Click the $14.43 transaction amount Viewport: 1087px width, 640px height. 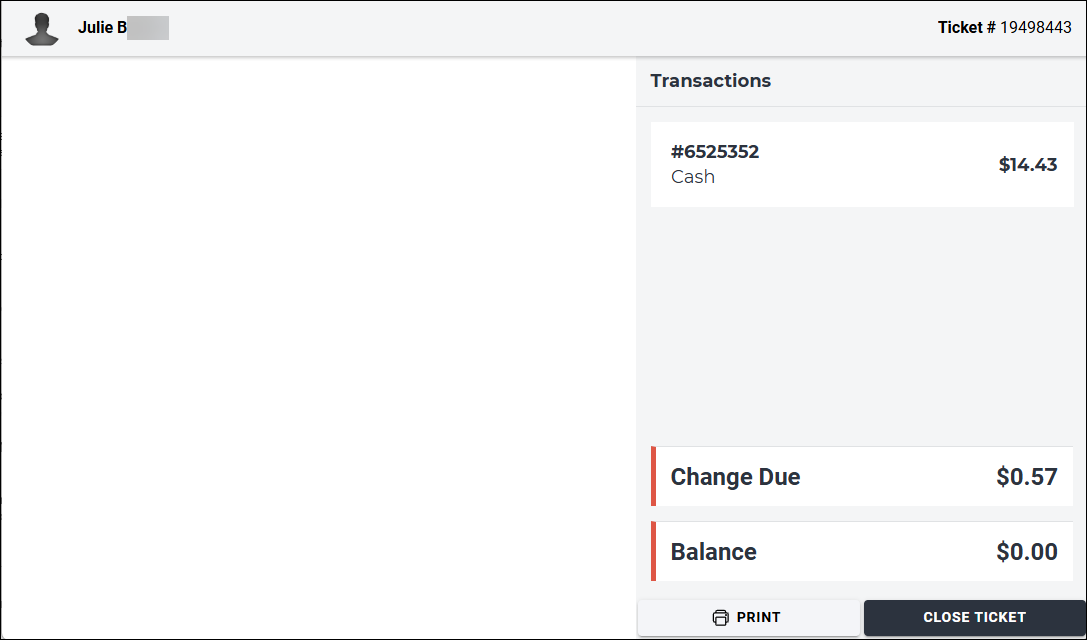coord(1027,164)
